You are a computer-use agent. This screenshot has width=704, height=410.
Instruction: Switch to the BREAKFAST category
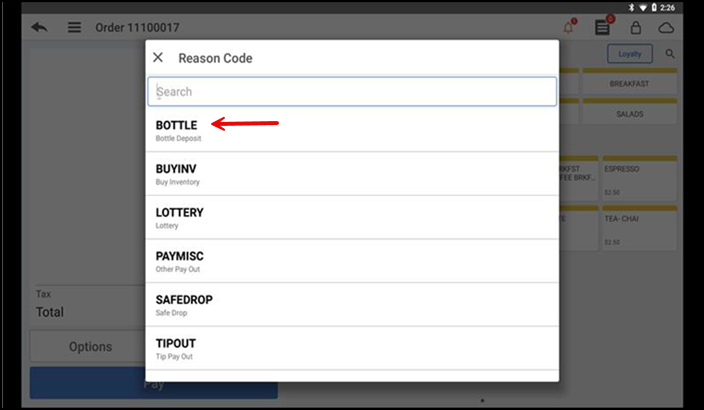coord(629,84)
